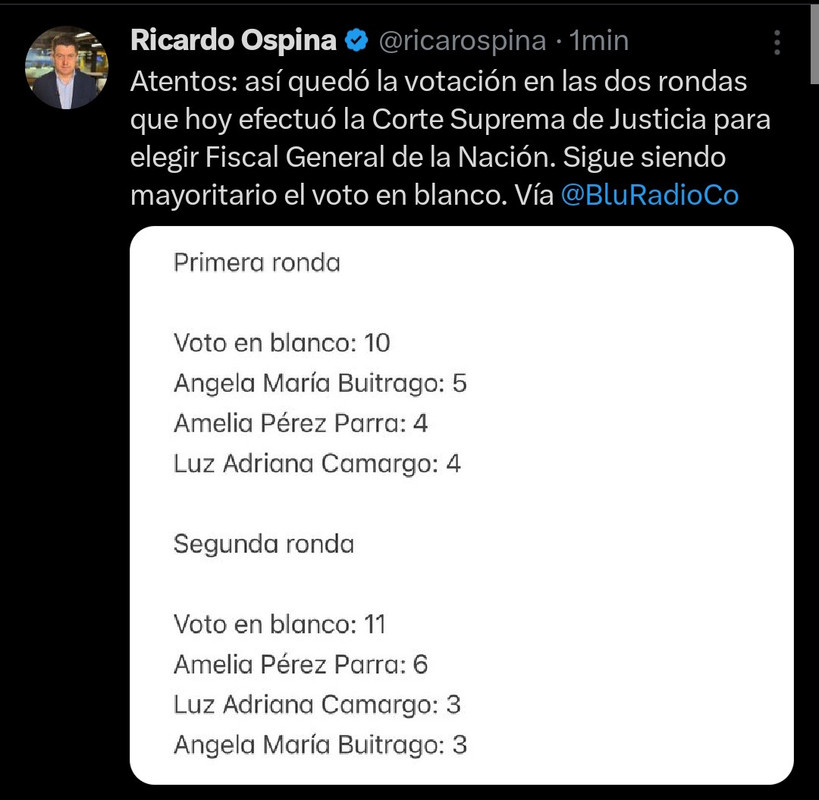
Task: Click the 'Primera ronda' heading in the image
Action: tap(257, 263)
